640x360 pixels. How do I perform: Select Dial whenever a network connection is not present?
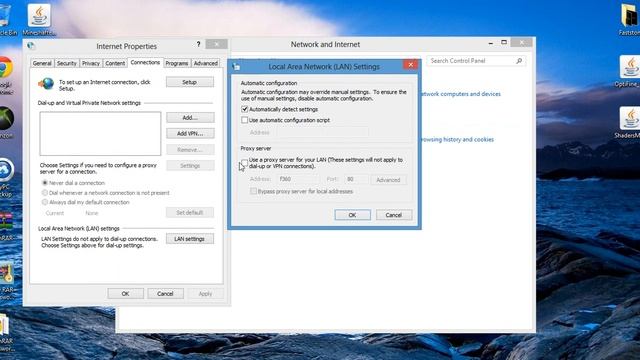pyautogui.click(x=45, y=193)
